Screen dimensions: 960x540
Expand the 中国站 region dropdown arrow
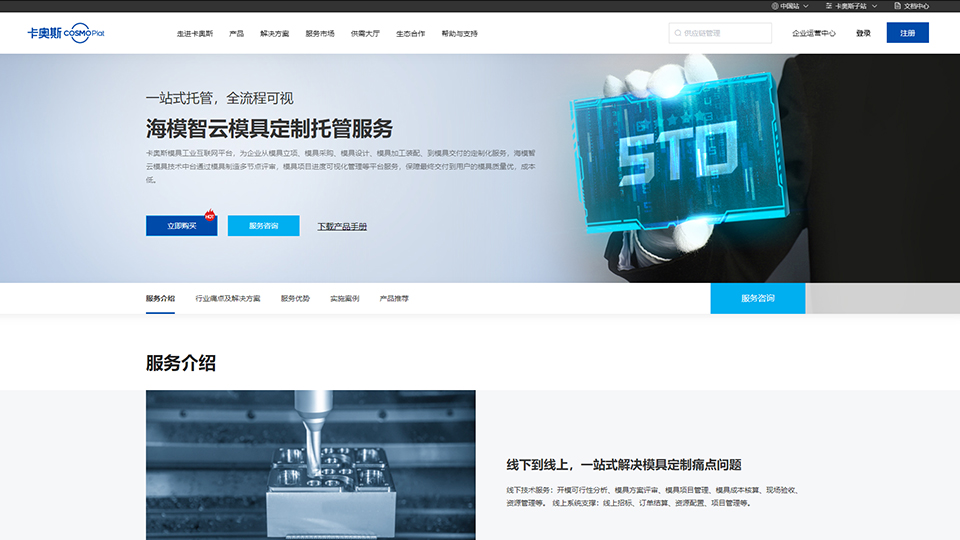[806, 6]
